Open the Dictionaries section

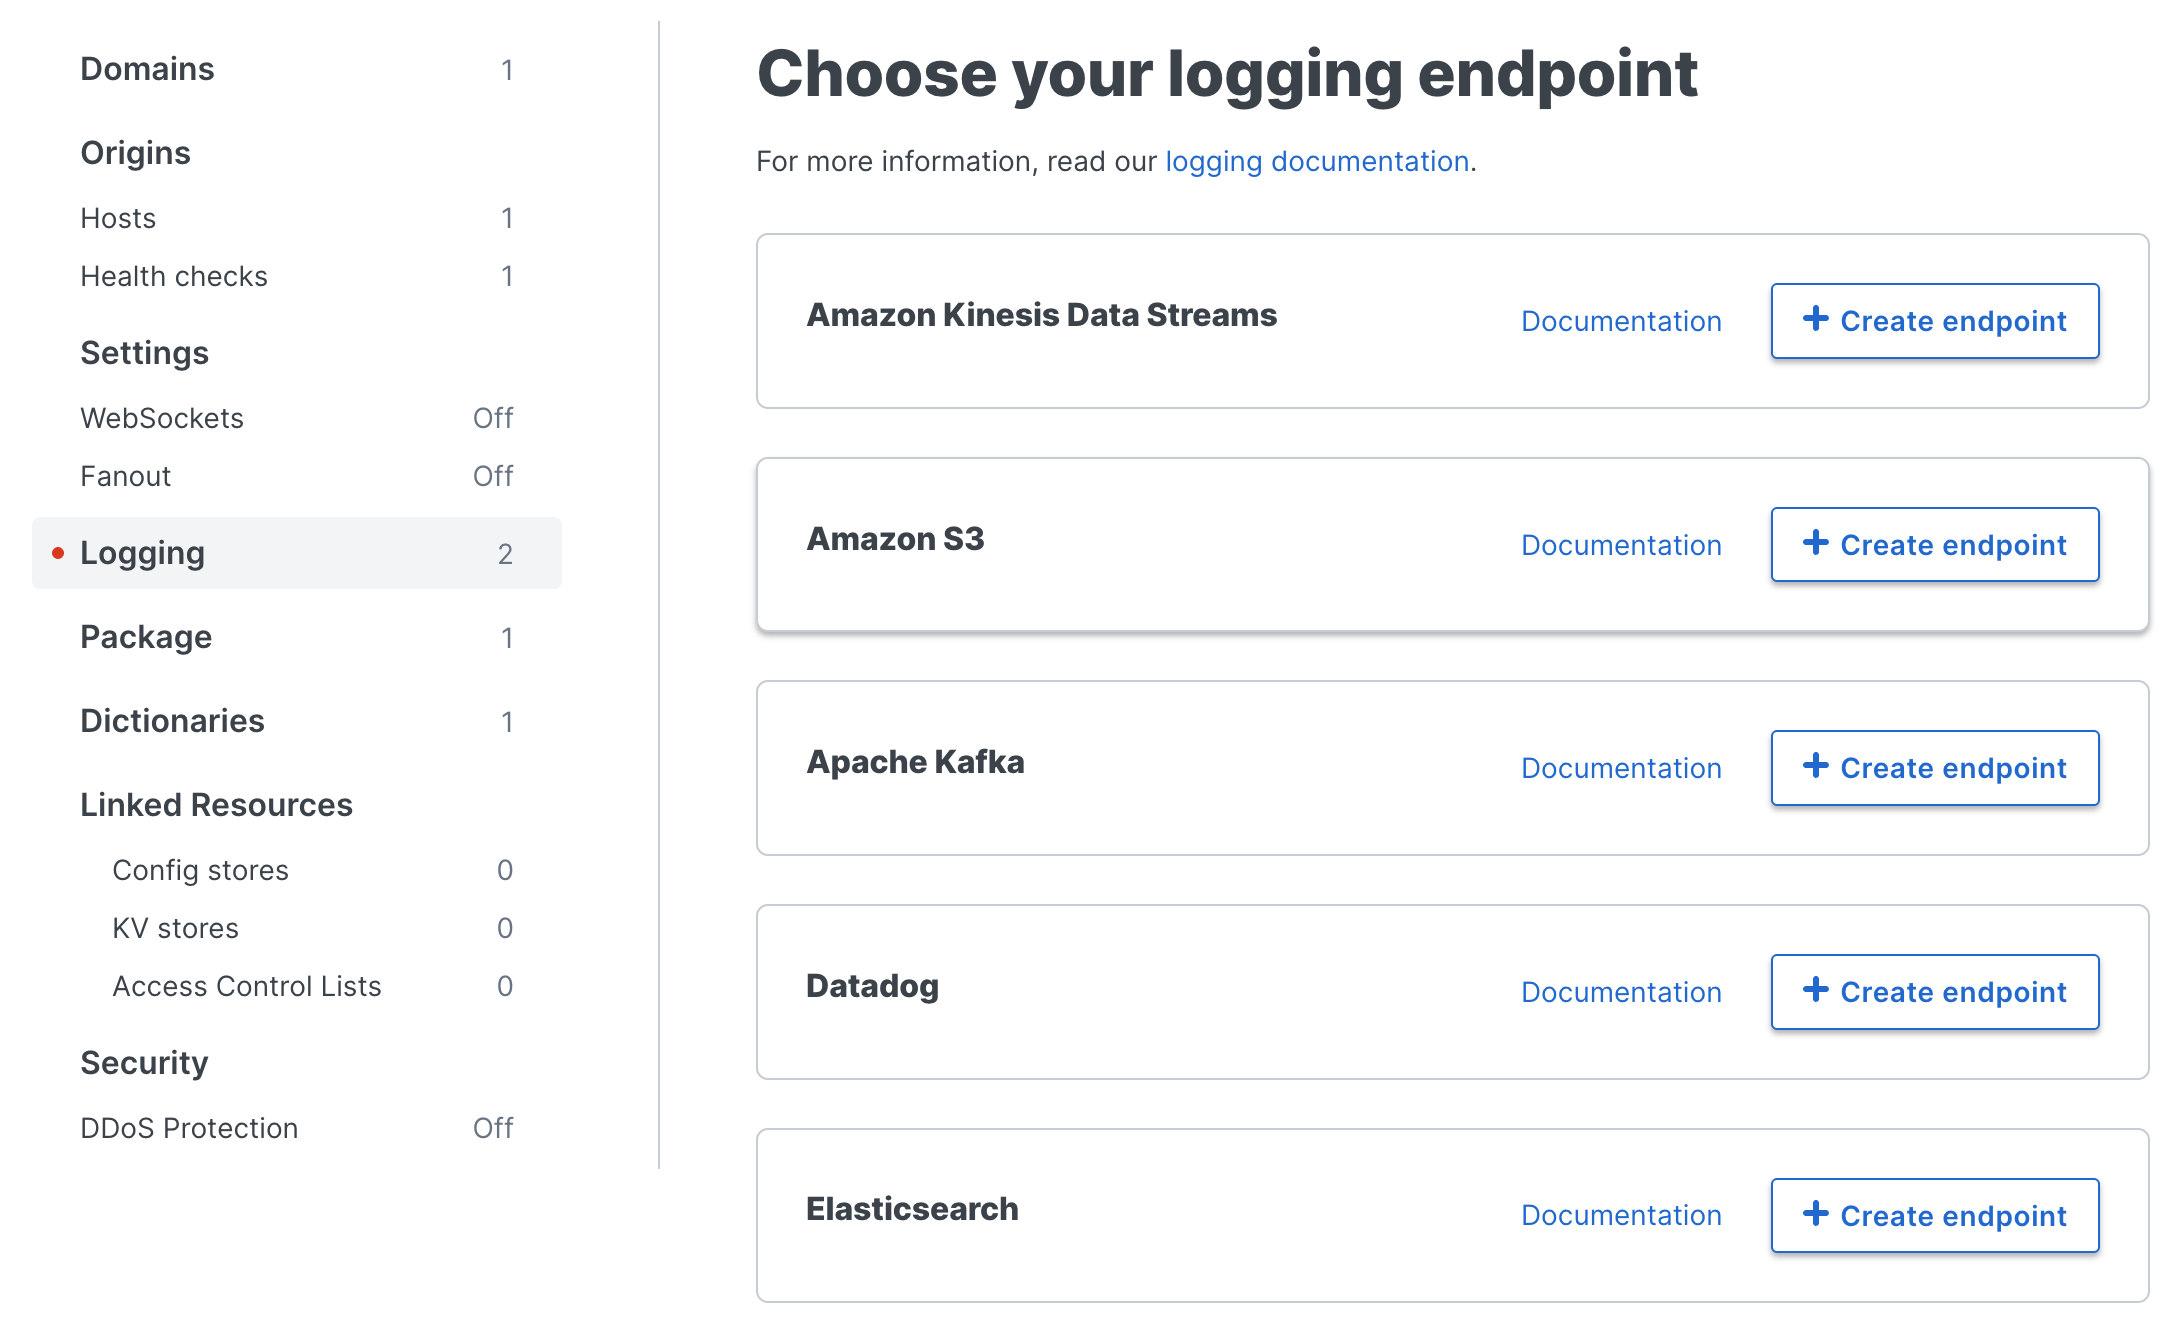(172, 720)
